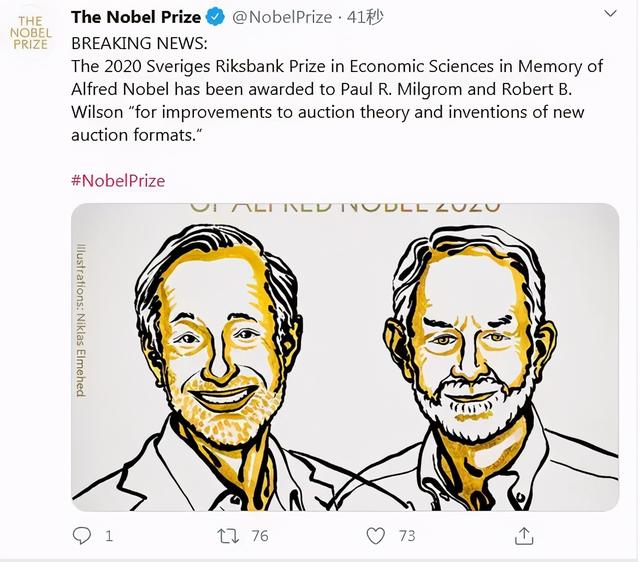Open the @NobelPrize handle link
Viewport: 640px width, 562px height.
coord(282,17)
